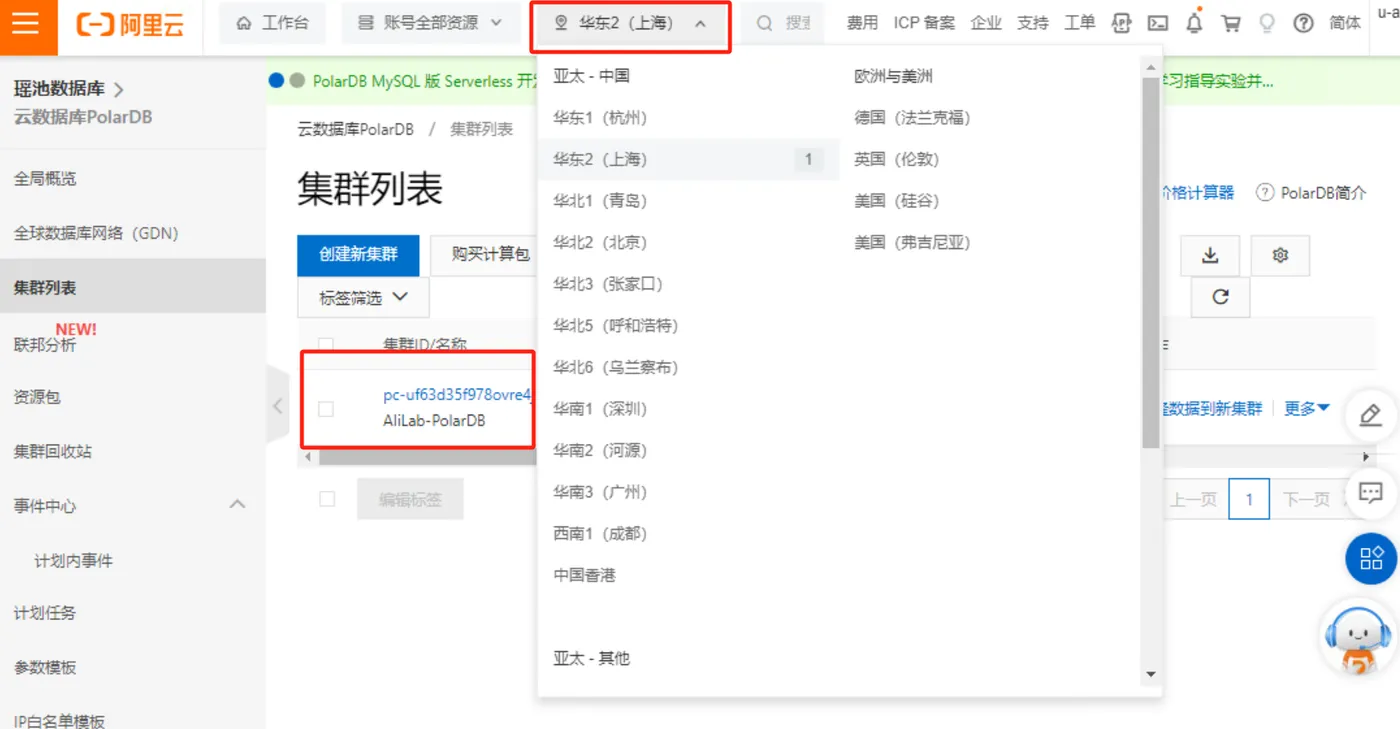Open the table settings gear icon
The width and height of the screenshot is (1400, 729).
(x=1280, y=256)
